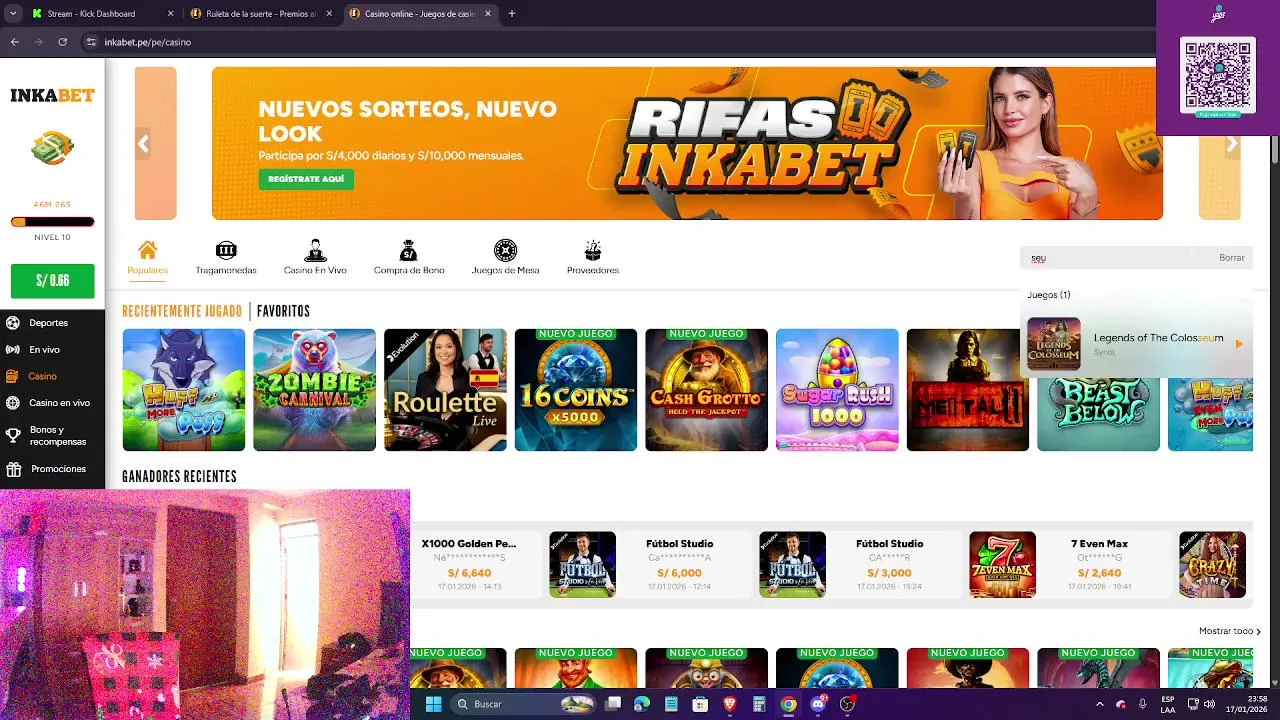The width and height of the screenshot is (1280, 720).
Task: Click the INKABET logo
Action: 52,96
